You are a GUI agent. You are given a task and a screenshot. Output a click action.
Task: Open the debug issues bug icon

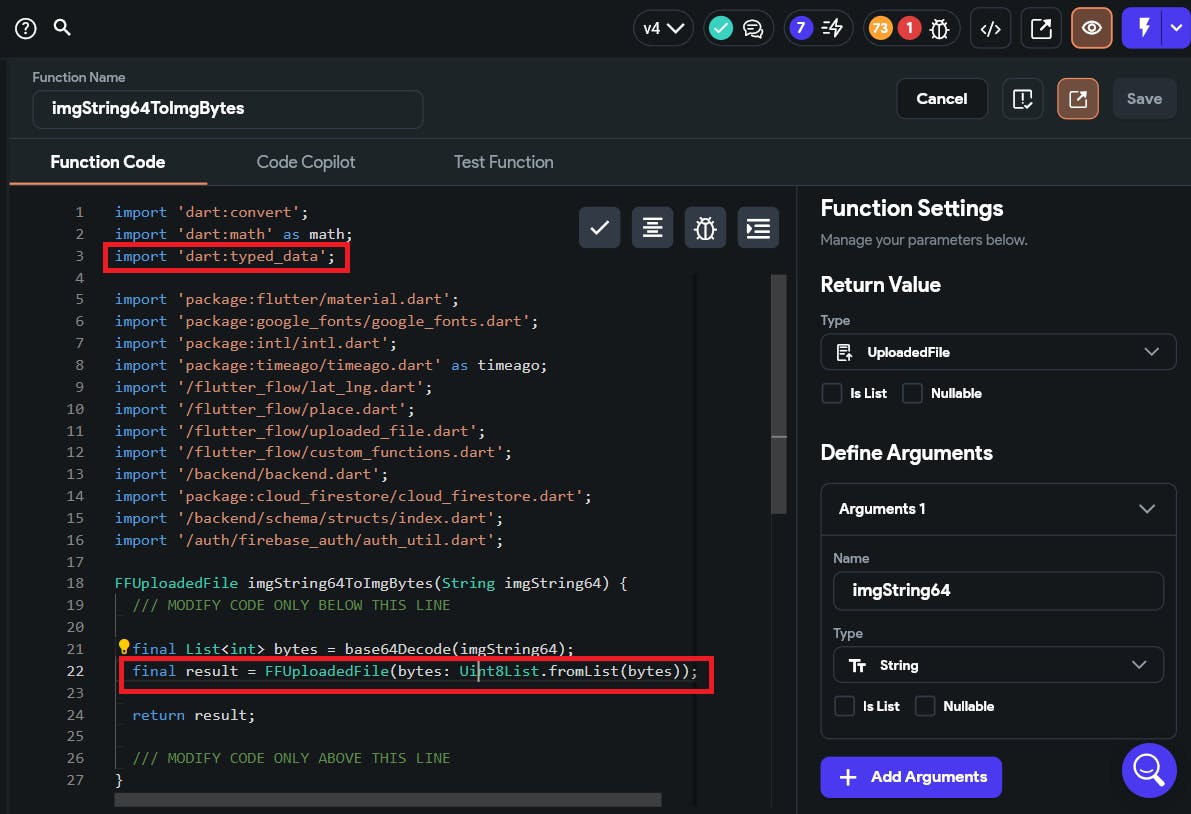(x=939, y=29)
